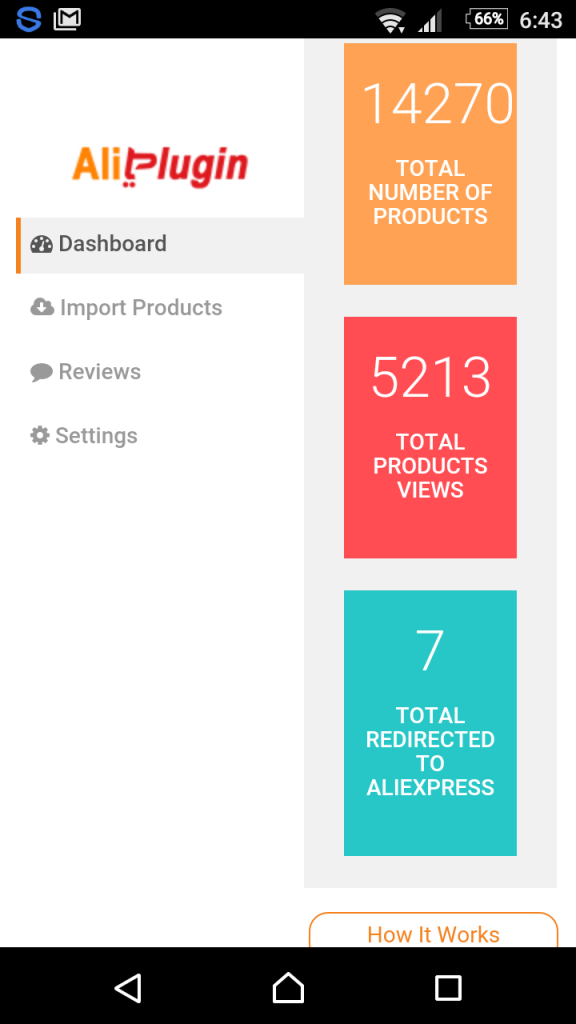576x1024 pixels.
Task: Go to the Reviews menu item
Action: tap(160, 372)
